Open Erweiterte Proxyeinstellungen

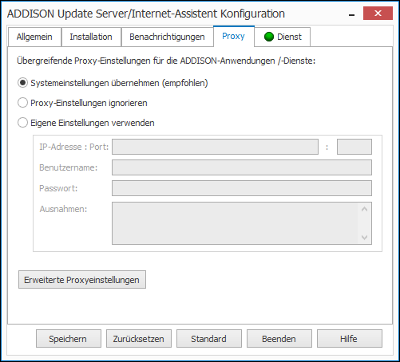(x=82, y=280)
